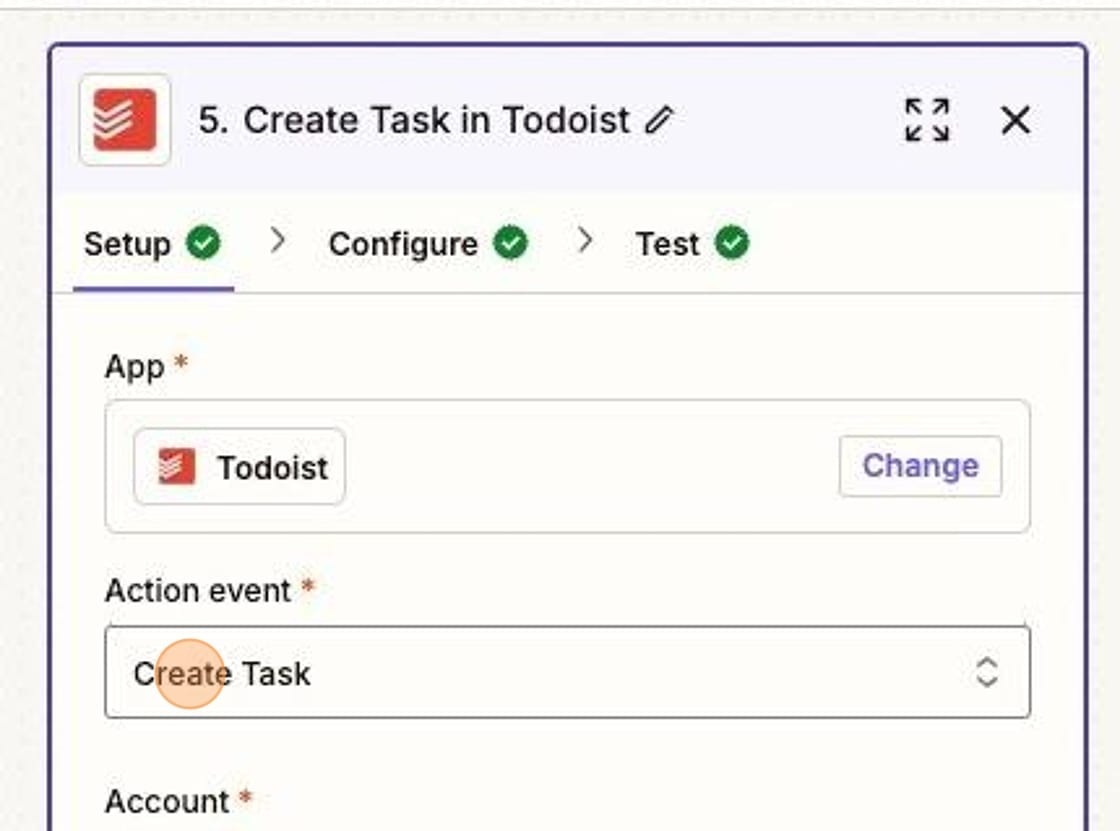Click the Todoist app icon in the step header
The width and height of the screenshot is (1120, 831).
pos(124,120)
